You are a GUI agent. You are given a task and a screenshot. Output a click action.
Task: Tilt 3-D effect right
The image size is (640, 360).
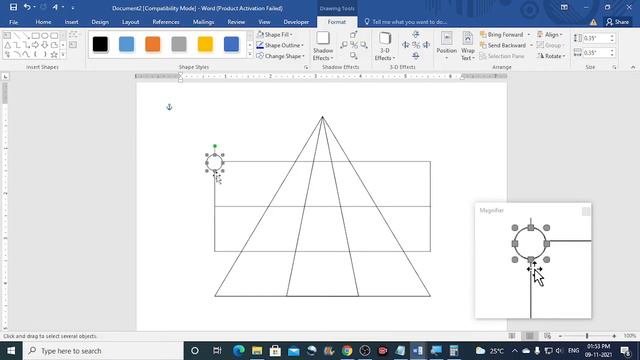pyautogui.click(x=426, y=45)
